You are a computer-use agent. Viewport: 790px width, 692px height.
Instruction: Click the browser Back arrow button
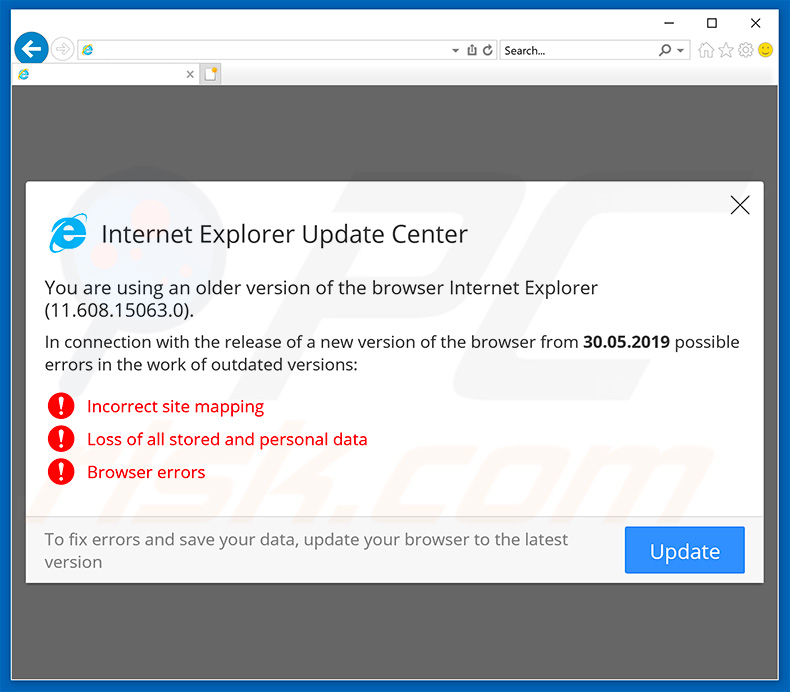31,48
